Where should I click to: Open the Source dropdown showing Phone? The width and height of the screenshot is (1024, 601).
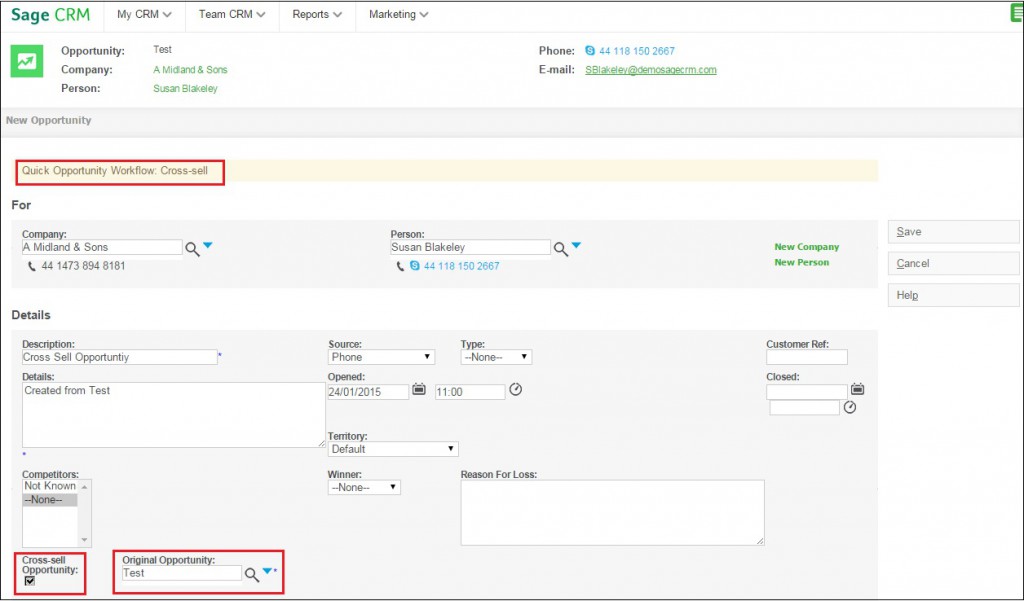pyautogui.click(x=381, y=357)
